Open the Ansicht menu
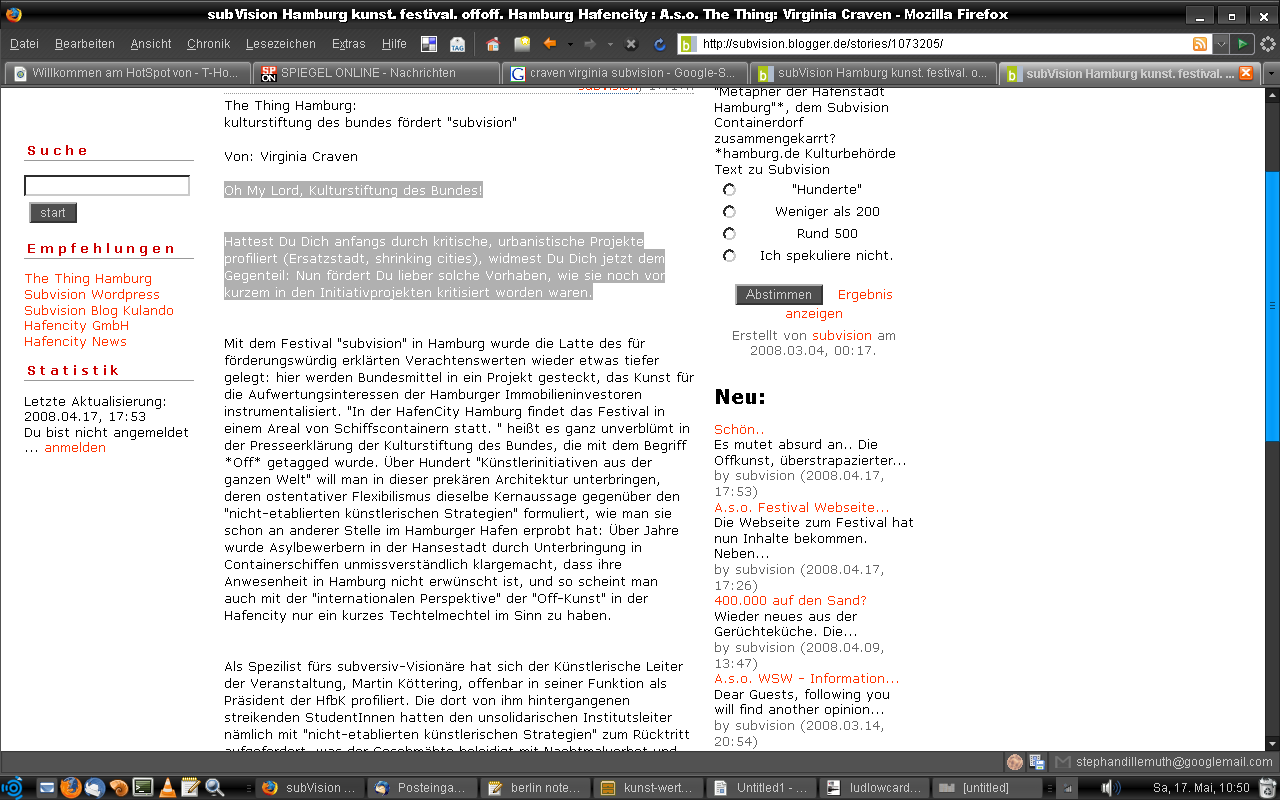 click(x=151, y=44)
